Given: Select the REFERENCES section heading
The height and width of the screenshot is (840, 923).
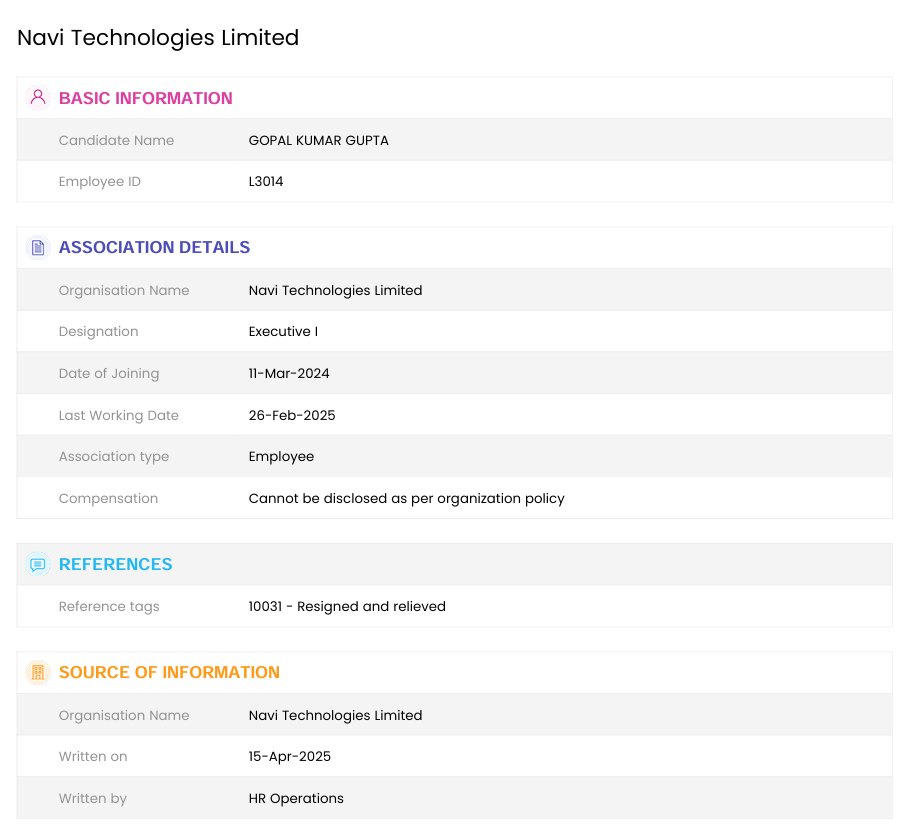Looking at the screenshot, I should coord(115,565).
